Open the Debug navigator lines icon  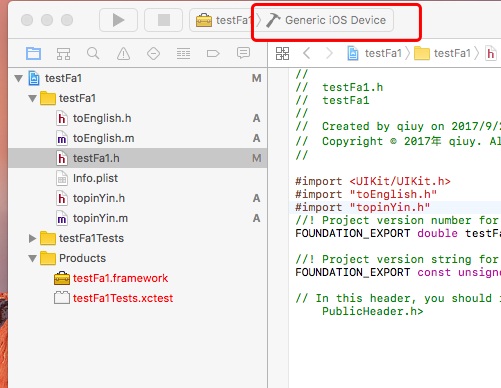[183, 53]
